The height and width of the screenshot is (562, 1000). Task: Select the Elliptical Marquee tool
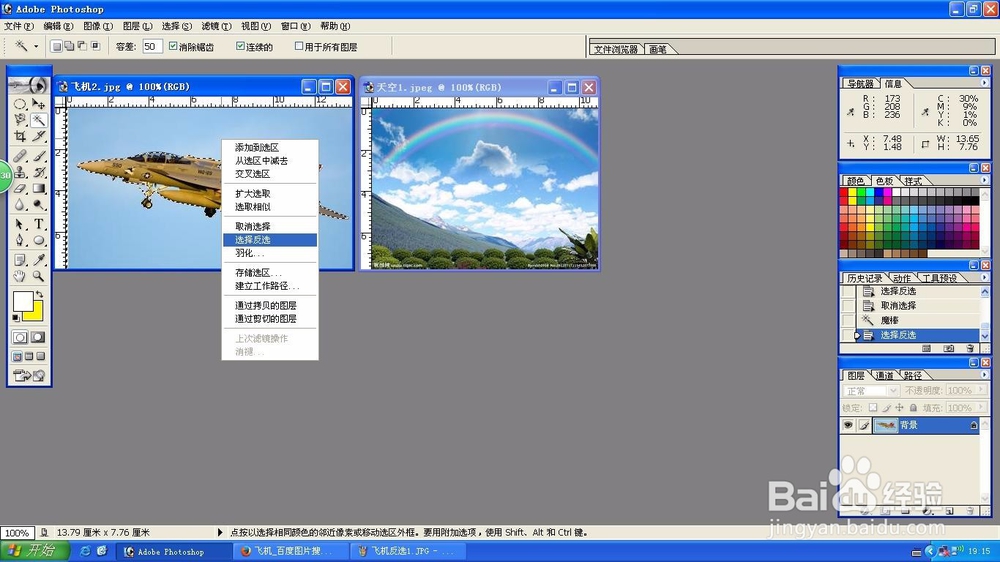[20, 103]
